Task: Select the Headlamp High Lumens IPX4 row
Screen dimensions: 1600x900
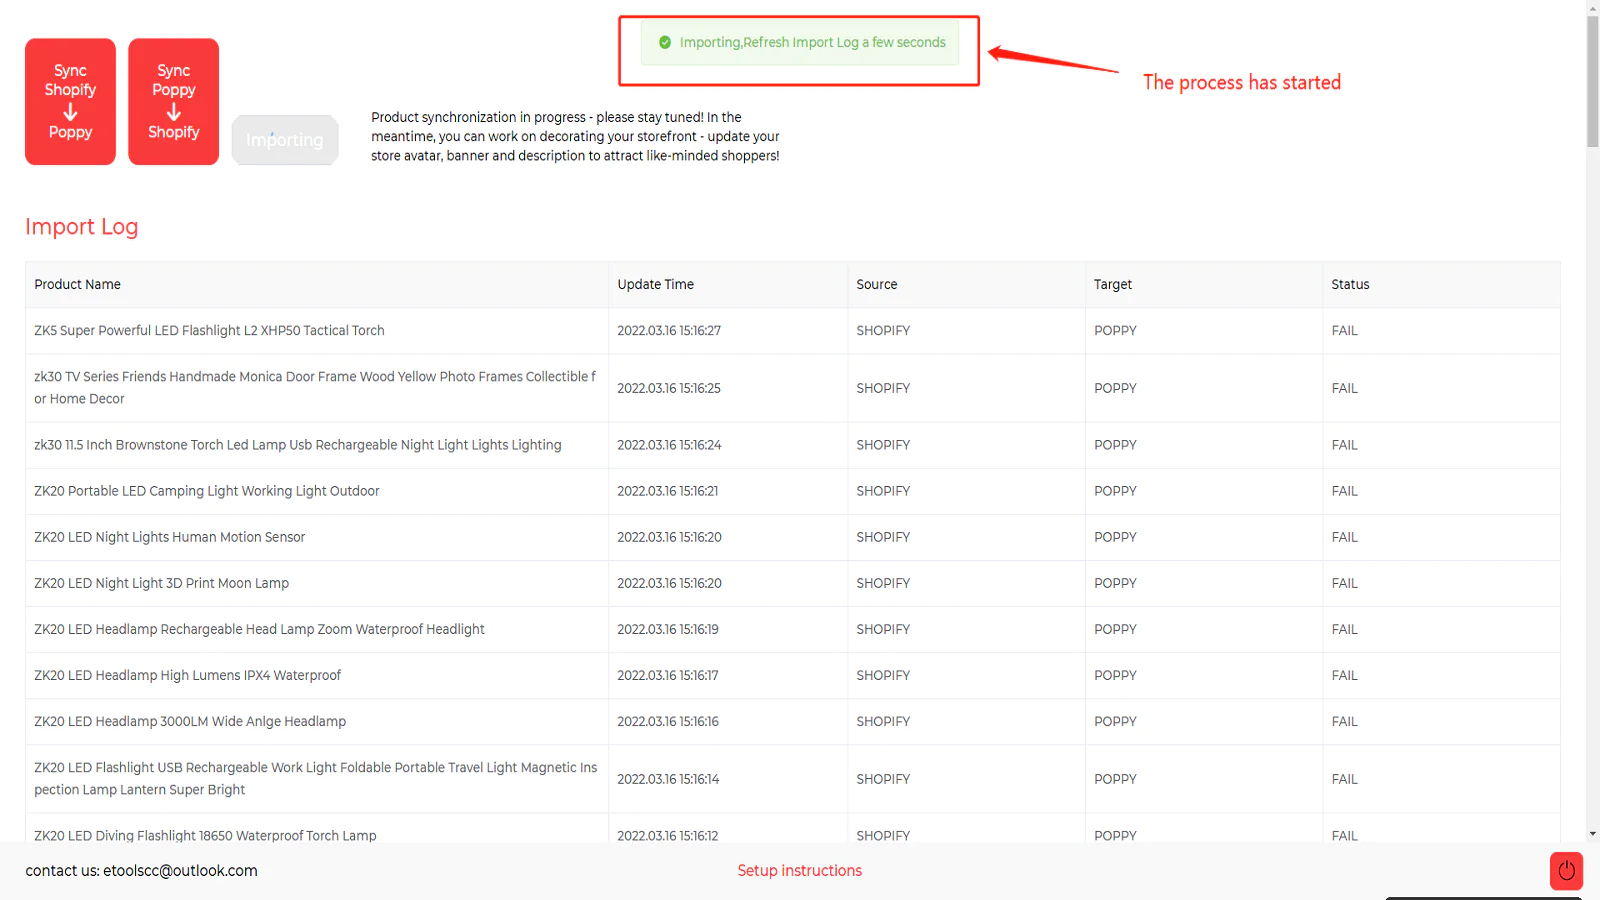Action: [792, 675]
